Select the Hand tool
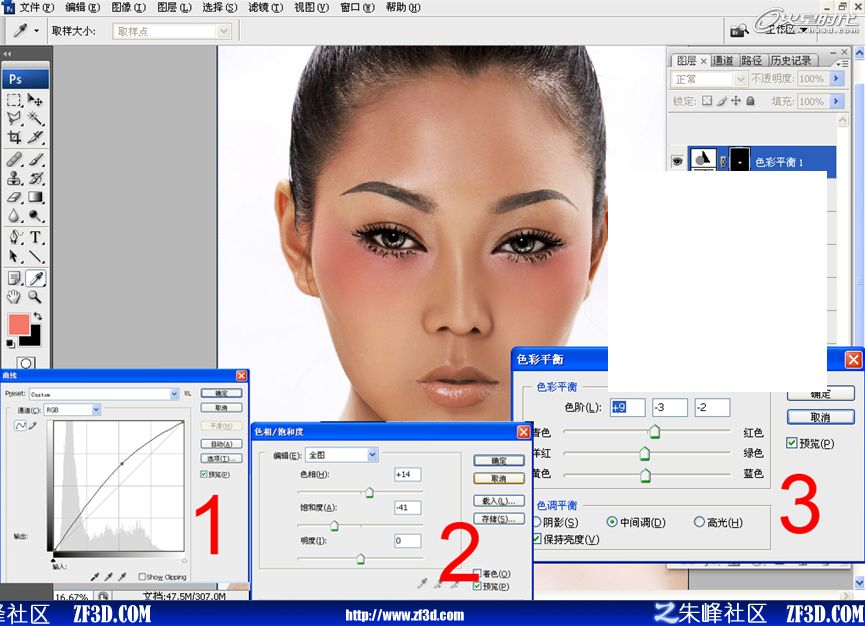The image size is (865, 626). [14, 297]
